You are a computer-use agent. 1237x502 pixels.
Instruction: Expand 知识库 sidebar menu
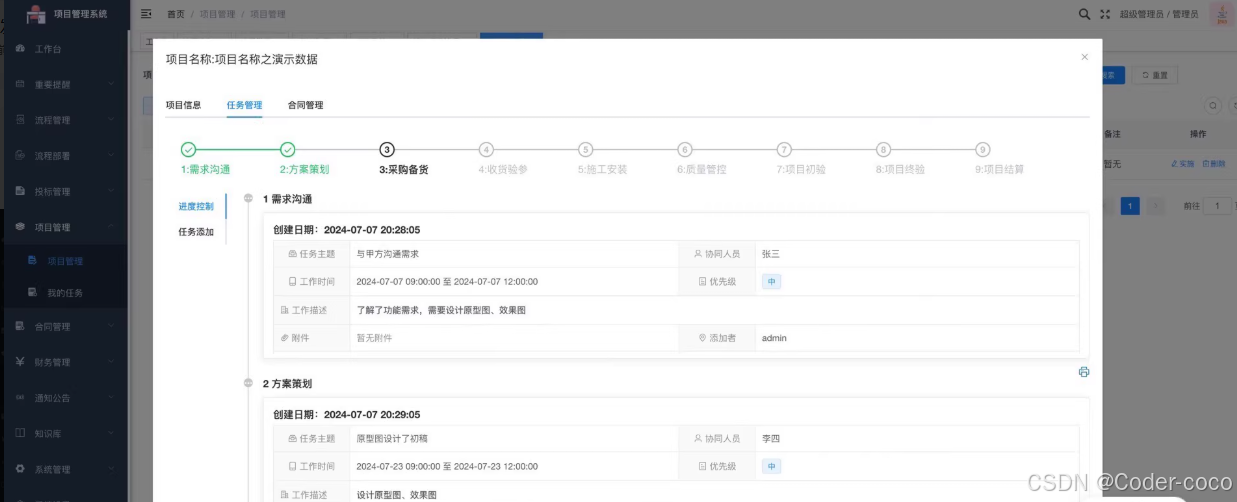pyautogui.click(x=64, y=434)
